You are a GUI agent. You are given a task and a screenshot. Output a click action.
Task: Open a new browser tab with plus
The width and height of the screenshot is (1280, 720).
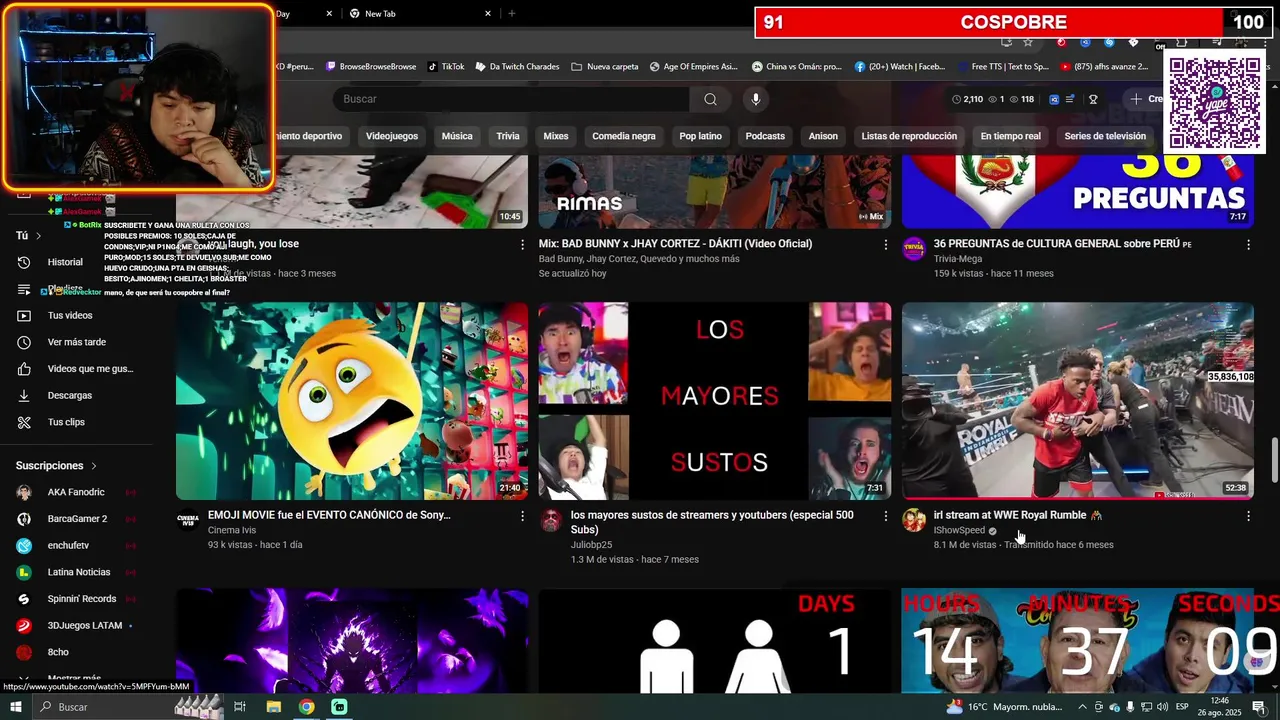tap(512, 14)
